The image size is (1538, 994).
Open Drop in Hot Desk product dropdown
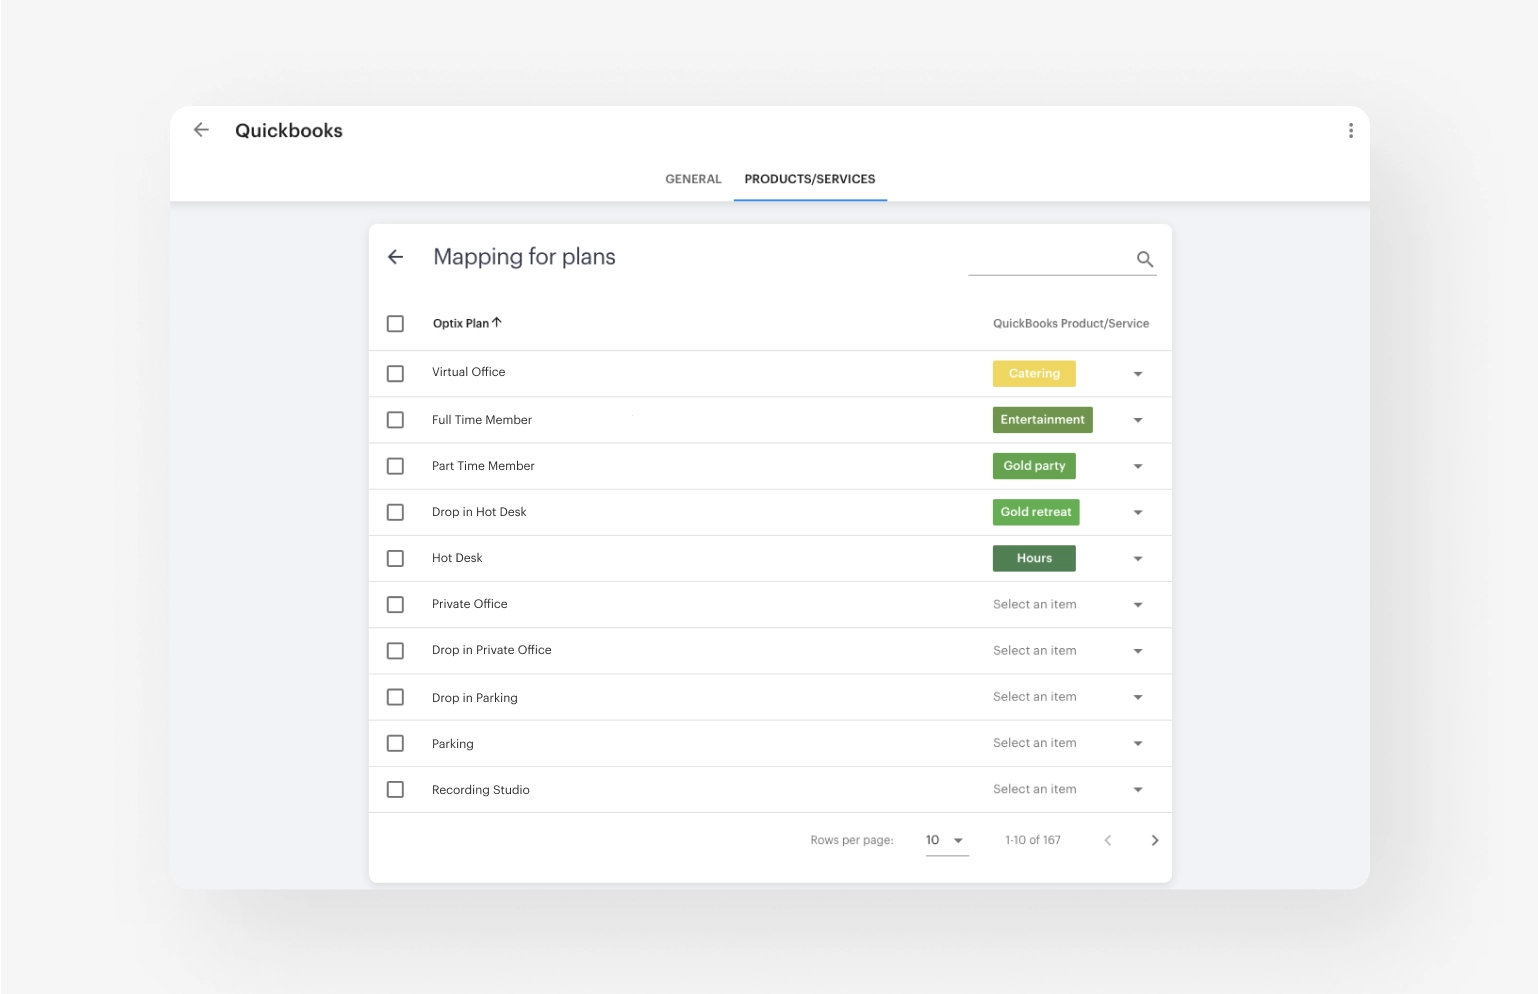[1138, 512]
